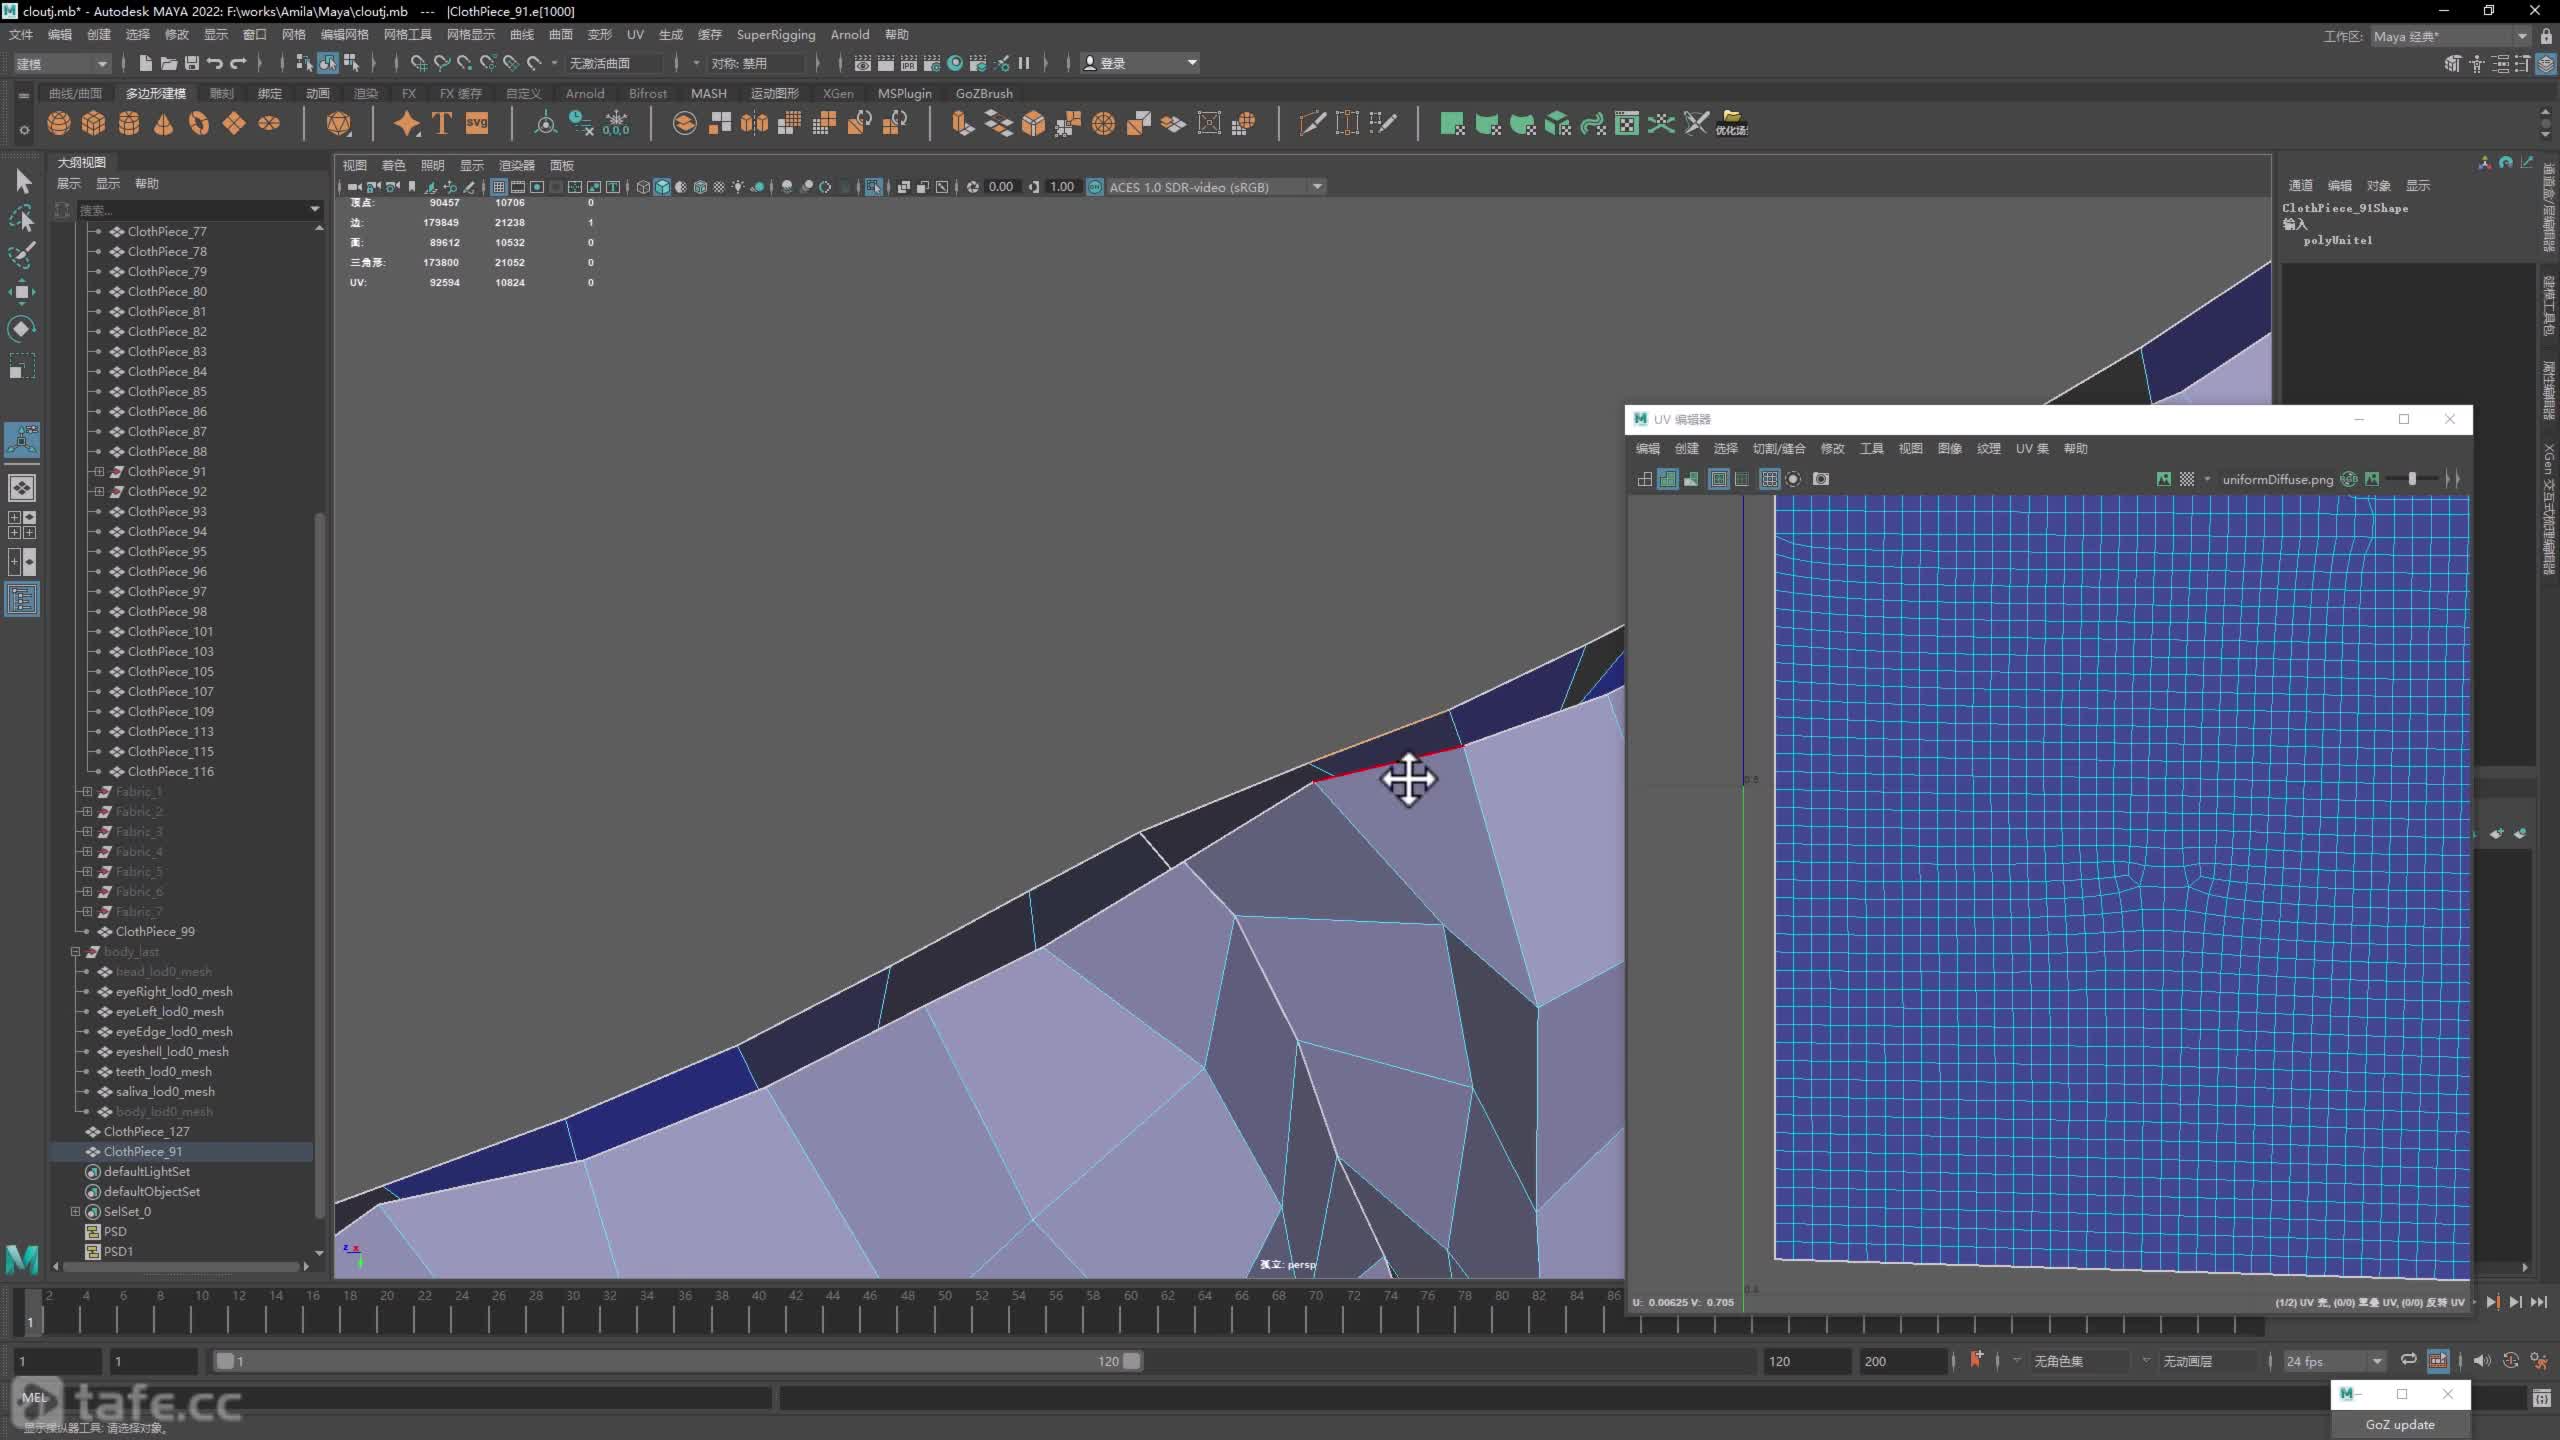
Task: Click the green planar UV mapping shelf icon
Action: tap(1452, 123)
